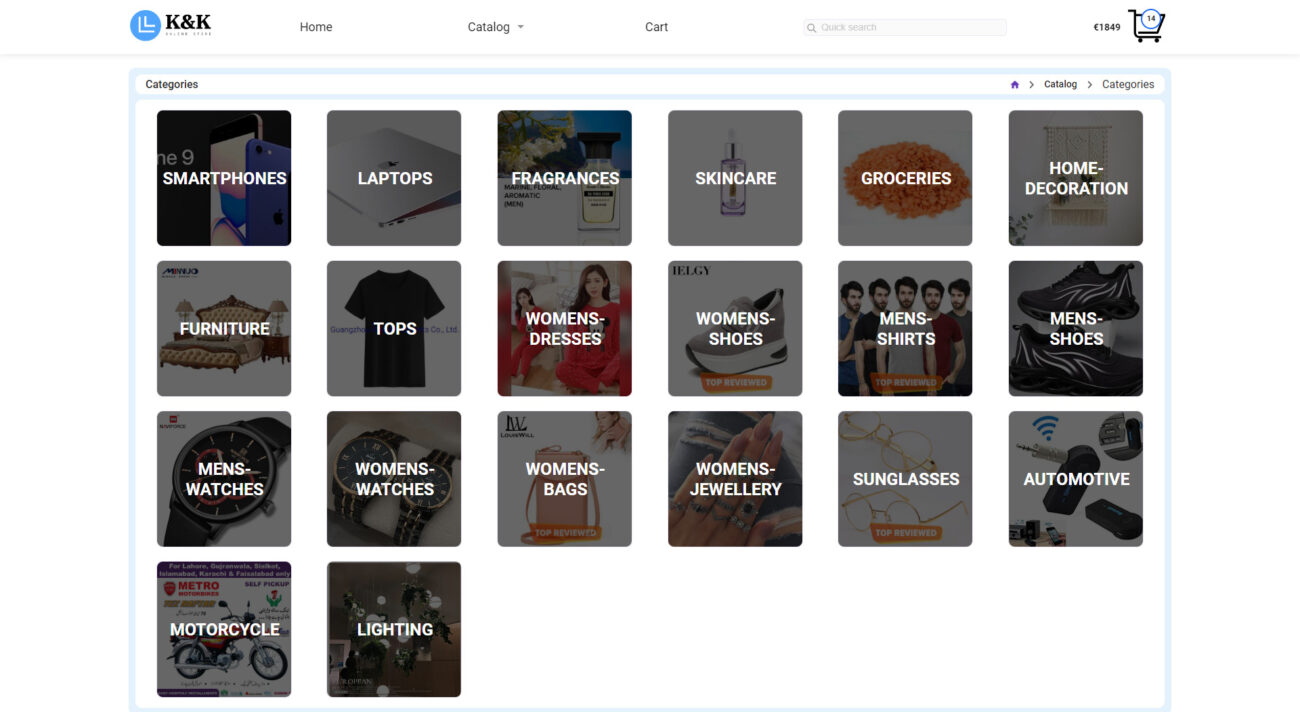1300x712 pixels.
Task: Go to the Home menu item
Action: [315, 27]
